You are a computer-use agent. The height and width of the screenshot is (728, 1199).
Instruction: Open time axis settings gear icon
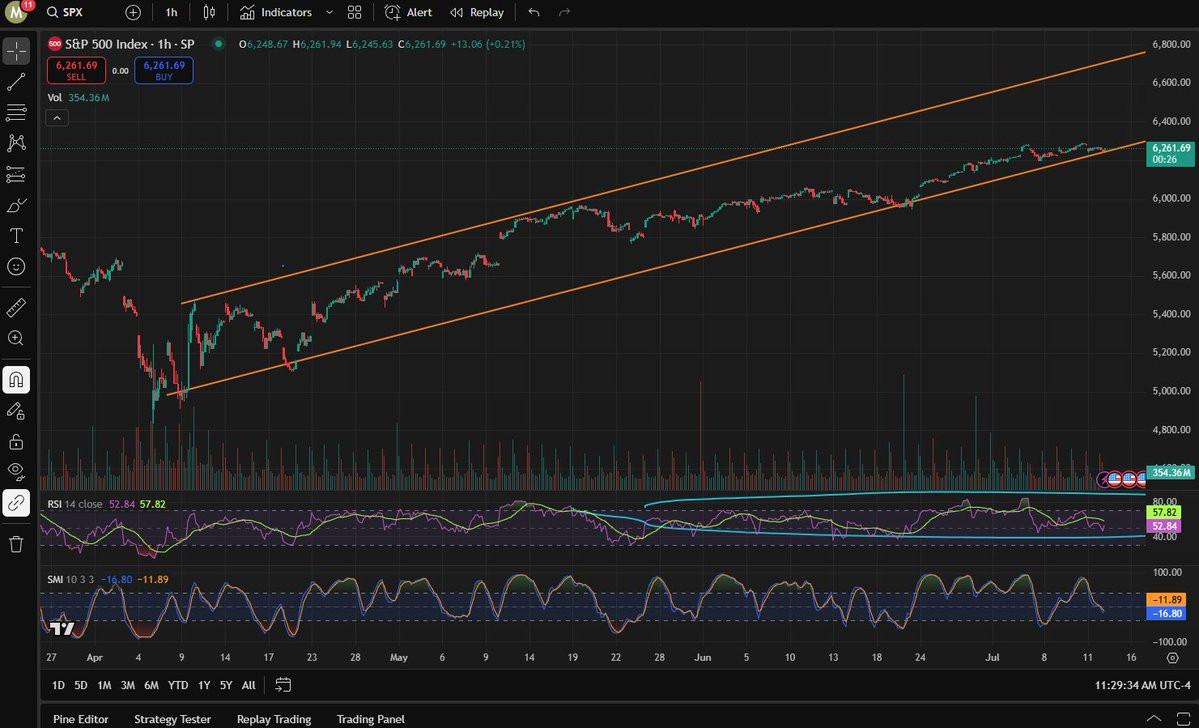pyautogui.click(x=1172, y=658)
